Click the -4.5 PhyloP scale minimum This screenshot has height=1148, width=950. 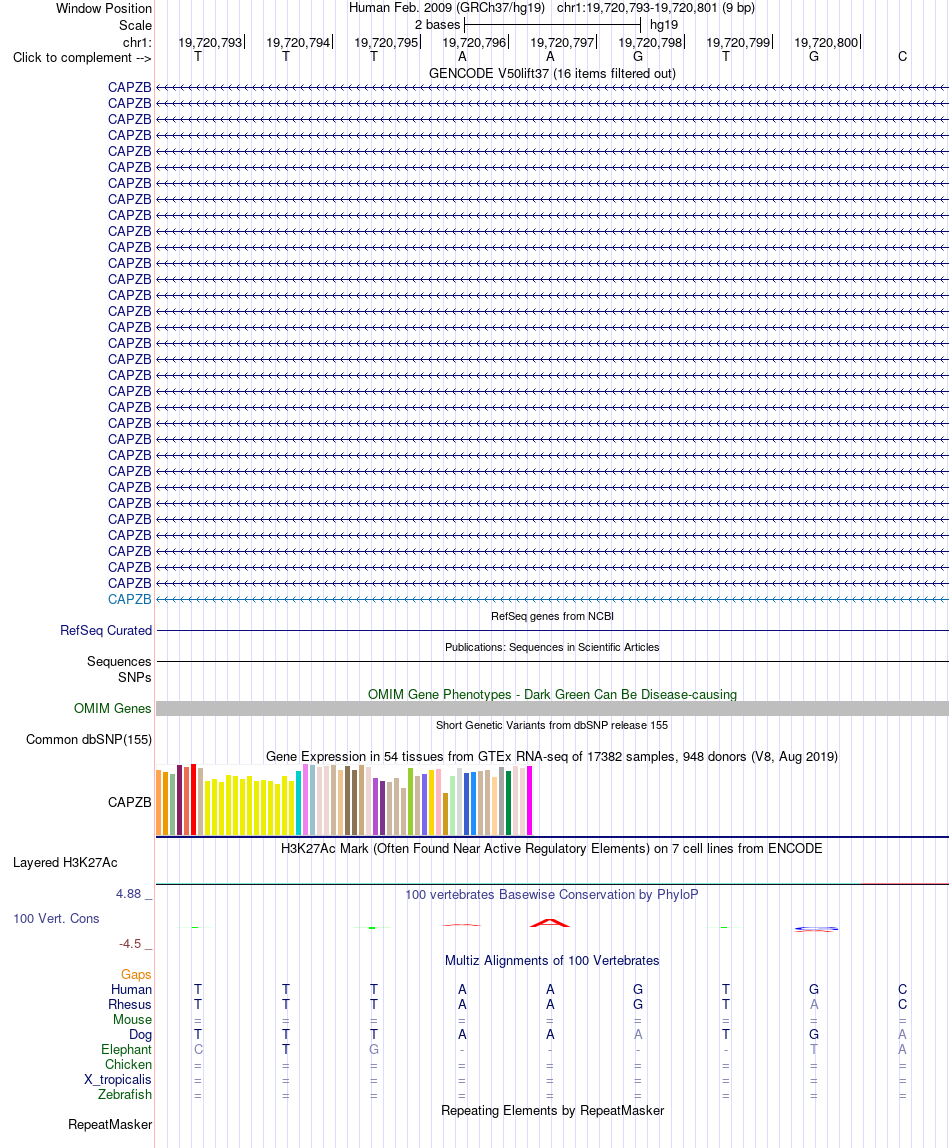[x=130, y=944]
